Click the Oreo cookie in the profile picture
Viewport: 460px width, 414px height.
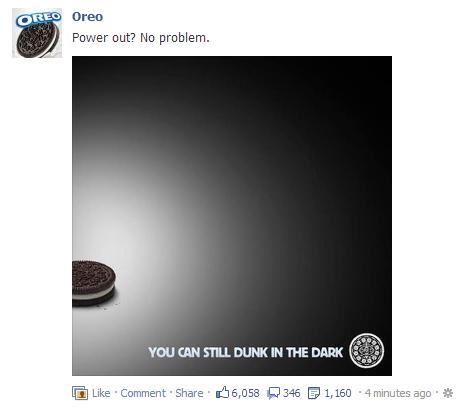point(38,40)
